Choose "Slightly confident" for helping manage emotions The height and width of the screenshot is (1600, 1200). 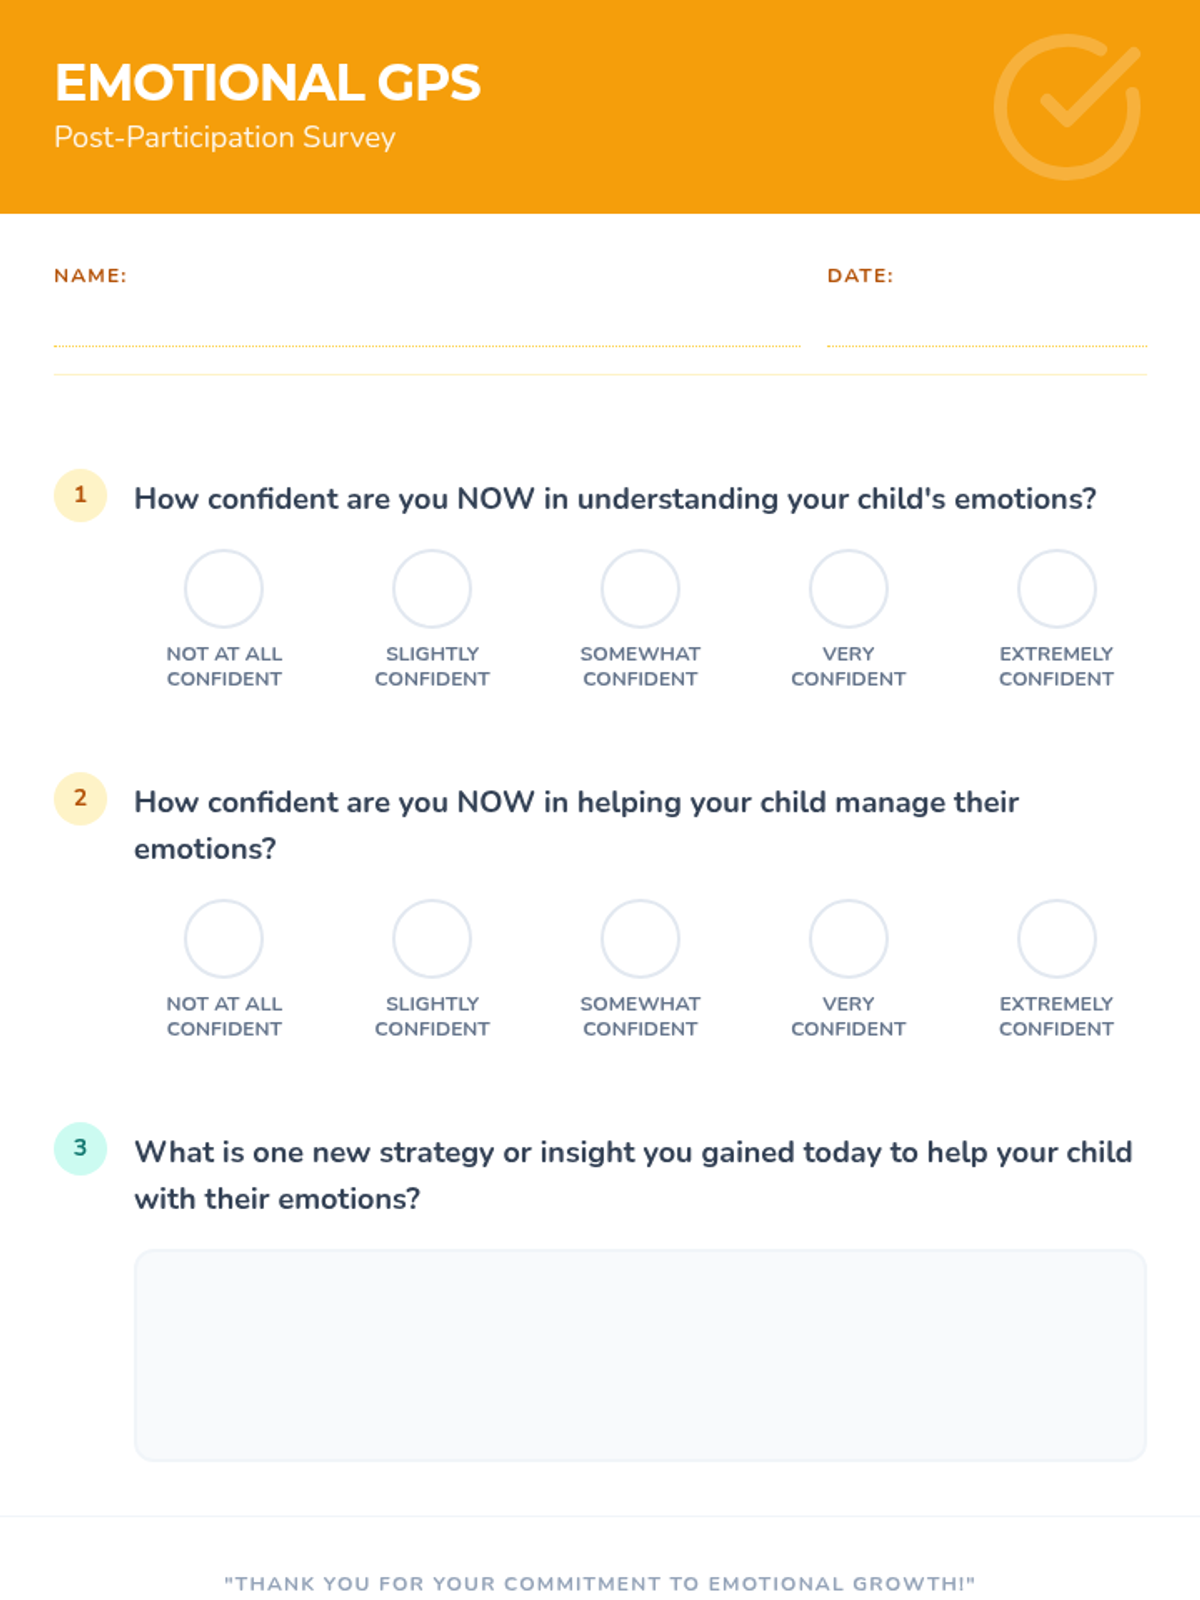(432, 939)
